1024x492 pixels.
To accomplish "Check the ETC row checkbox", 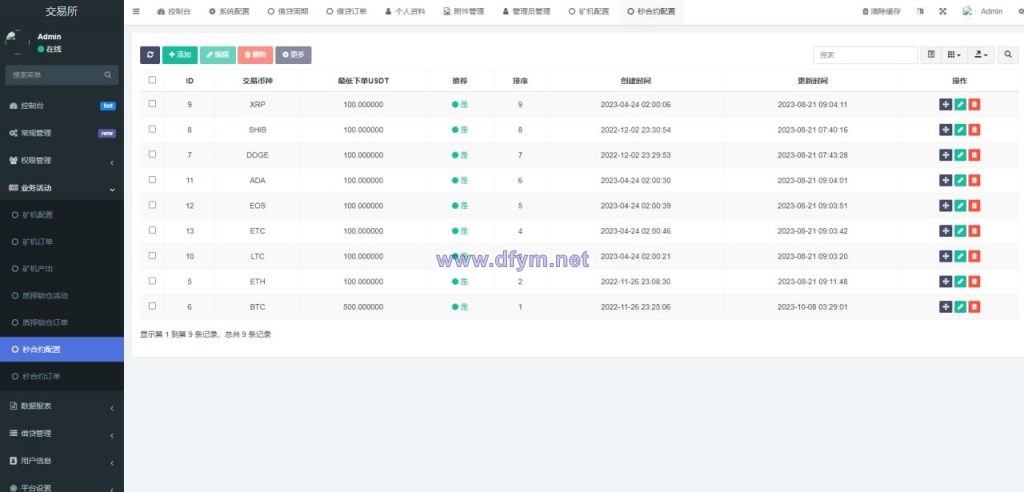I will pos(152,230).
